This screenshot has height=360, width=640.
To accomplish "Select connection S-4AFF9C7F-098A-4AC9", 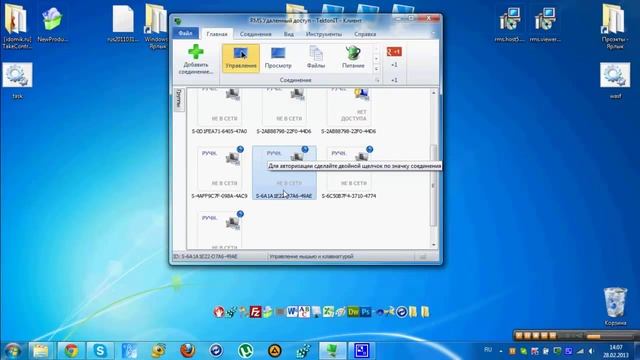I will pos(219,173).
